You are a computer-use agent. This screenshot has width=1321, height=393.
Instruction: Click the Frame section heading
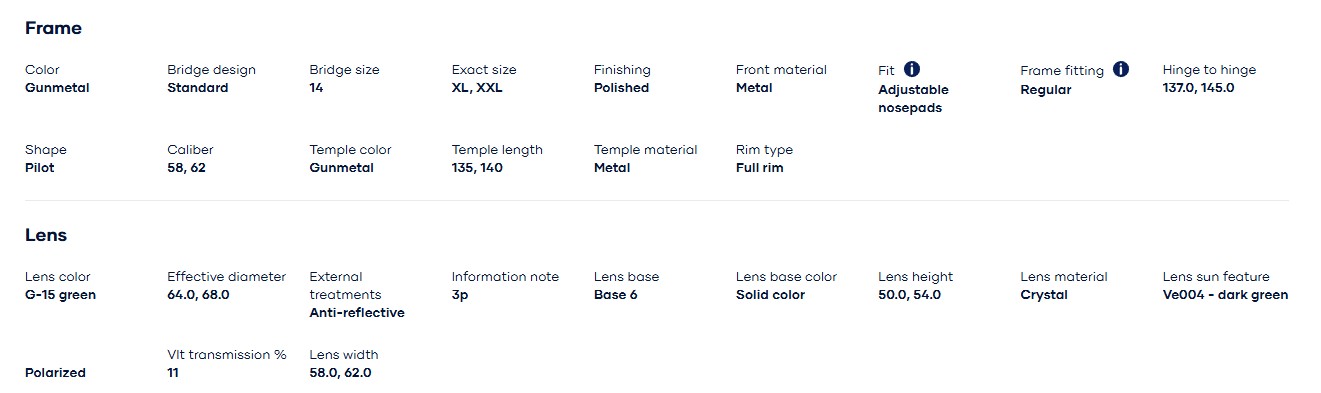(x=53, y=28)
